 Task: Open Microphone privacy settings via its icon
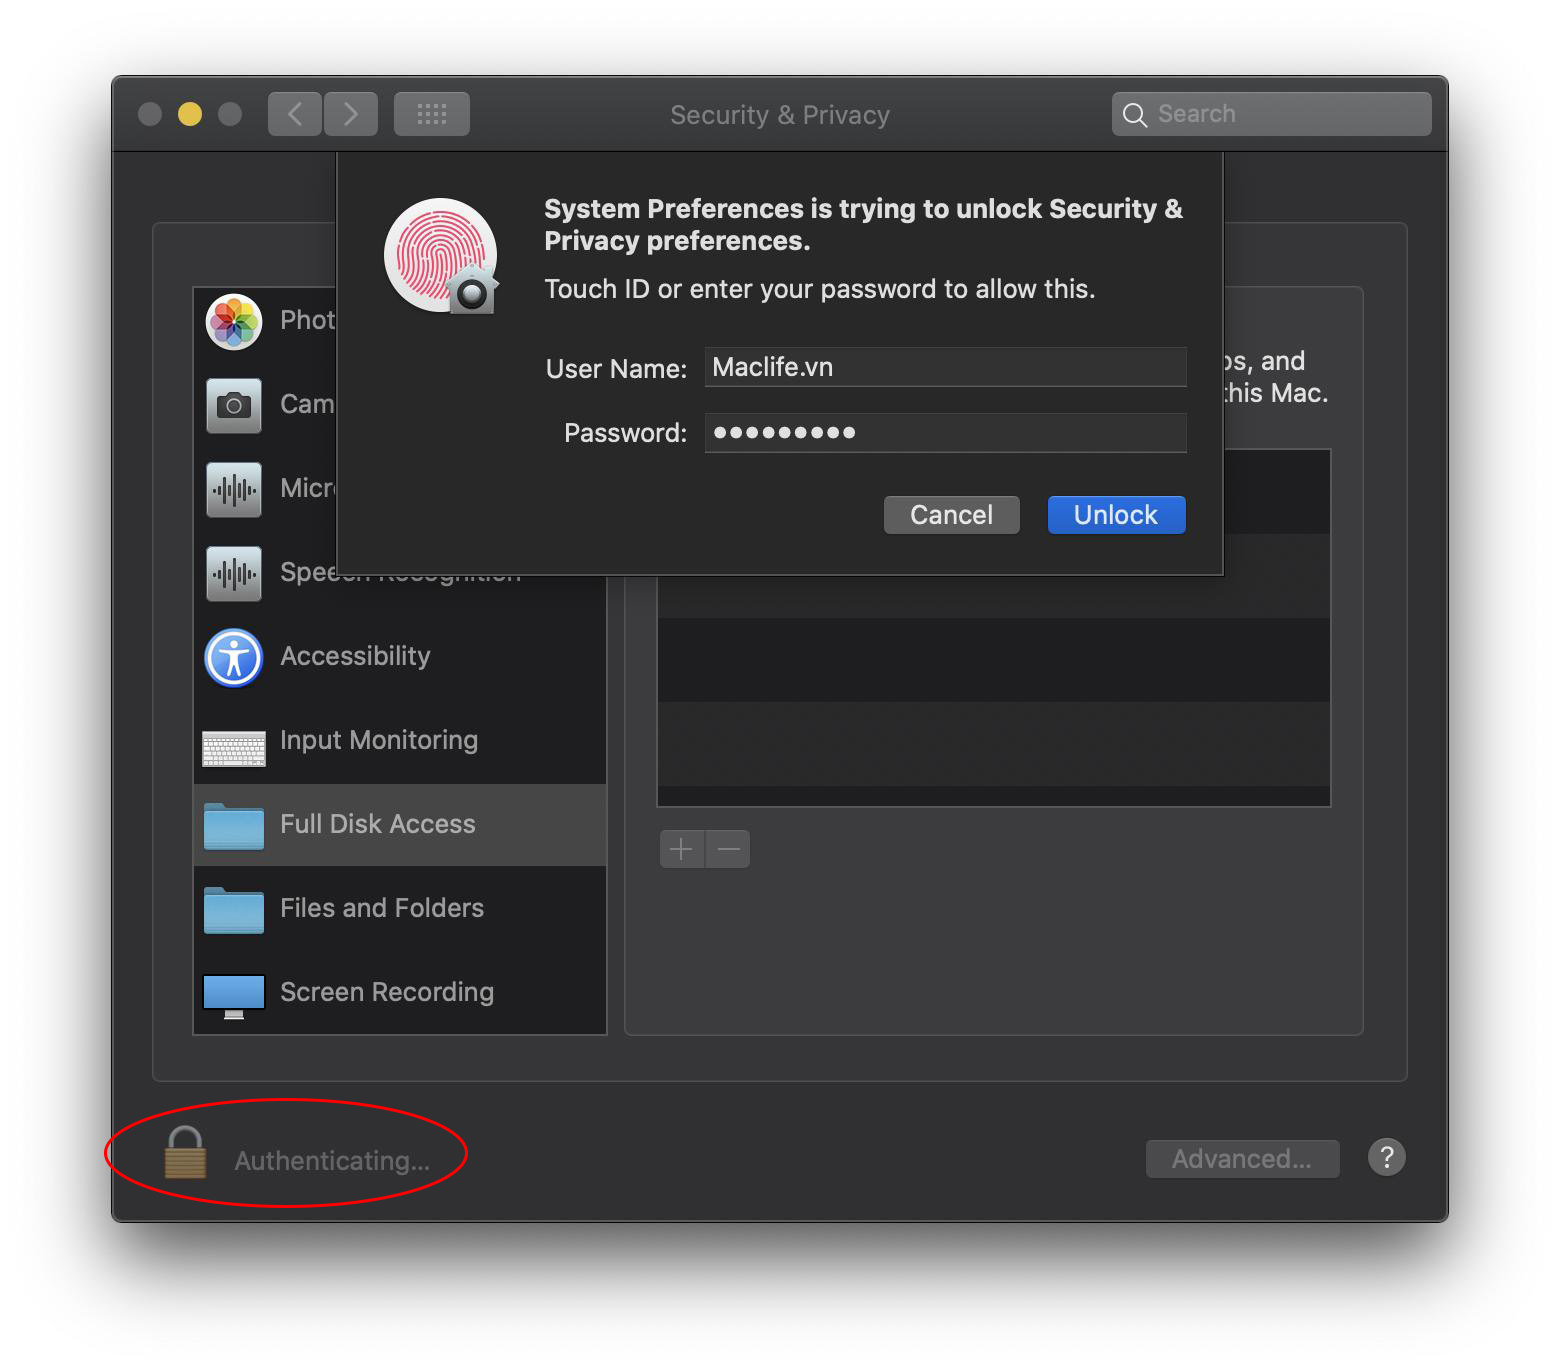click(x=233, y=488)
